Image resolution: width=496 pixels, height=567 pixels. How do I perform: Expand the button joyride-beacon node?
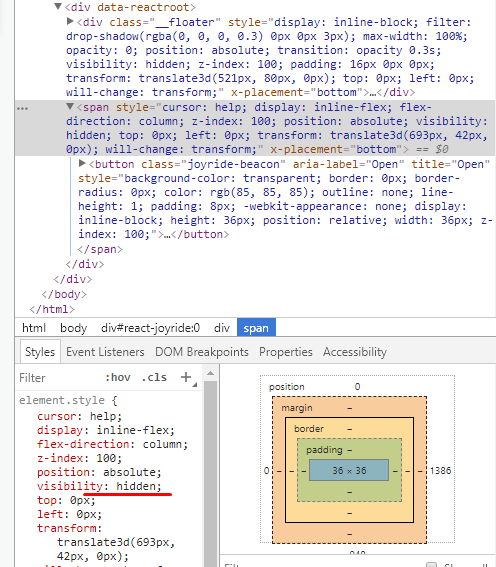[x=82, y=163]
